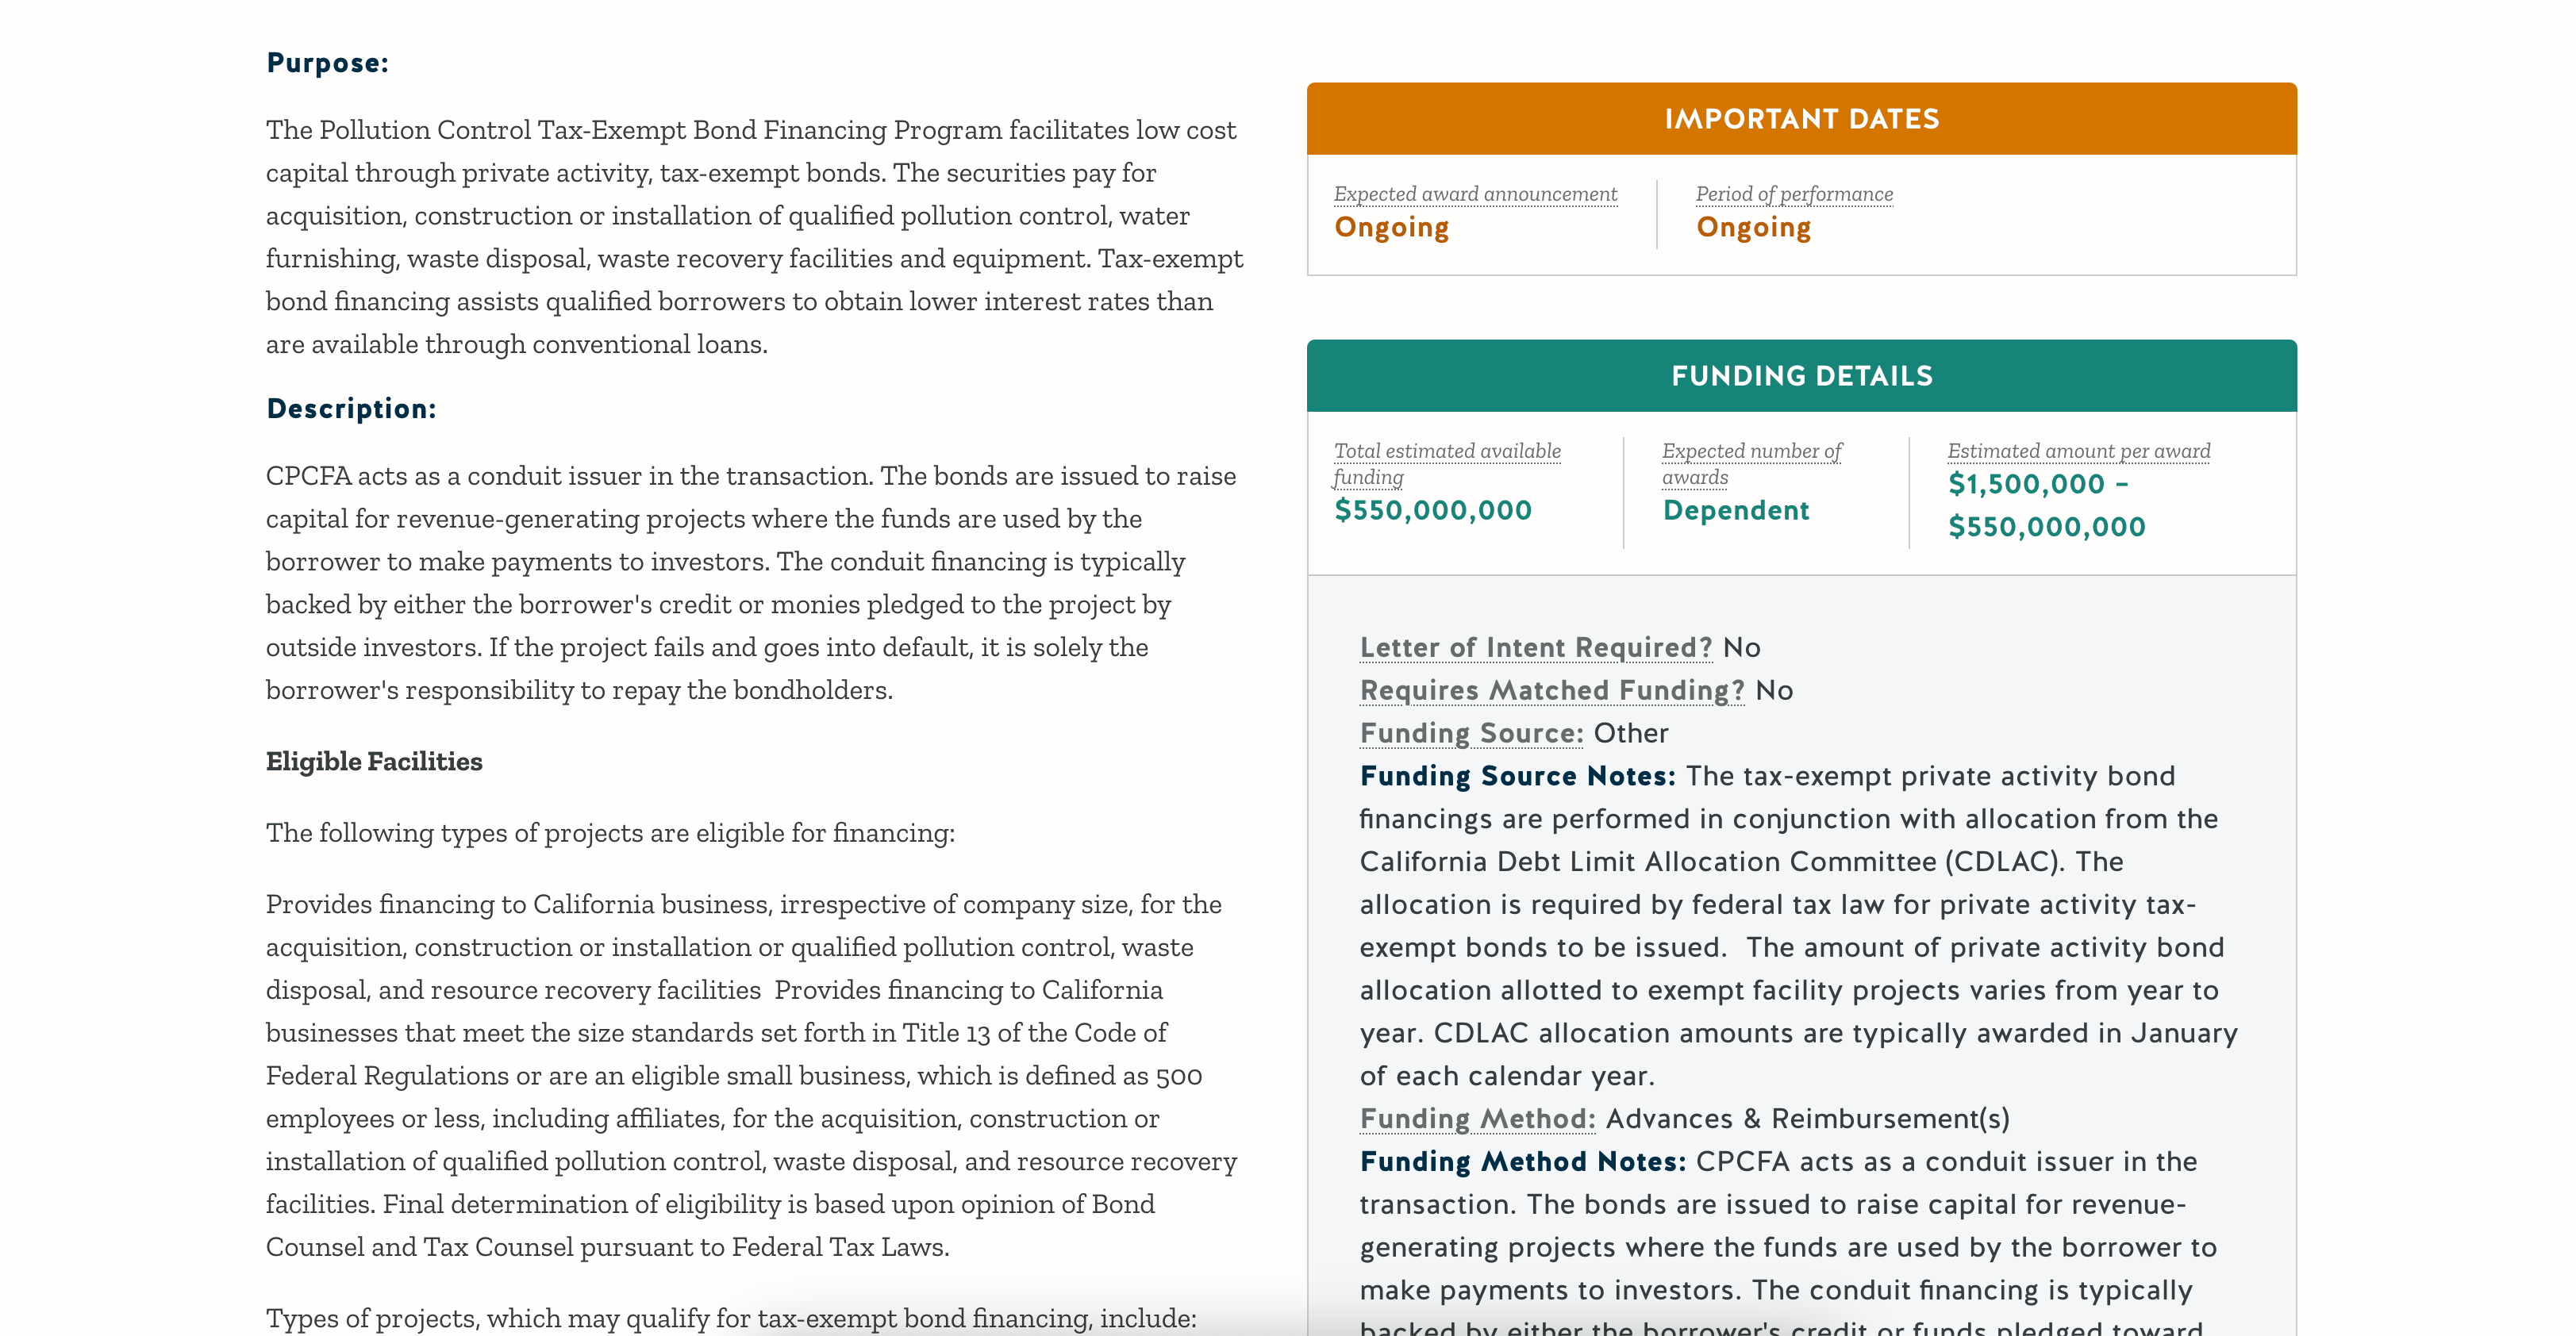Click 'The following types of projects' sentence
The height and width of the screenshot is (1336, 2576).
click(x=610, y=833)
